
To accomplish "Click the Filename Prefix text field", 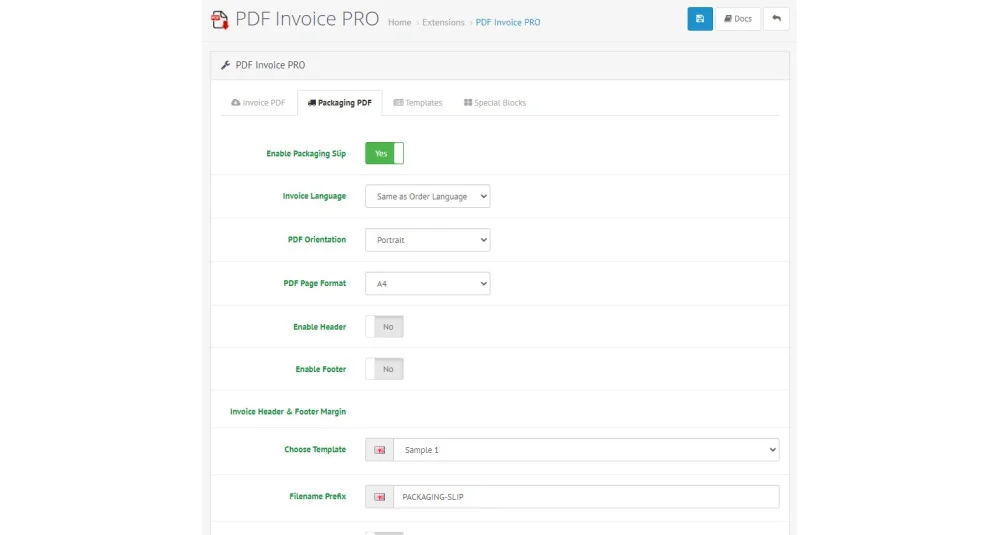I will point(586,497).
